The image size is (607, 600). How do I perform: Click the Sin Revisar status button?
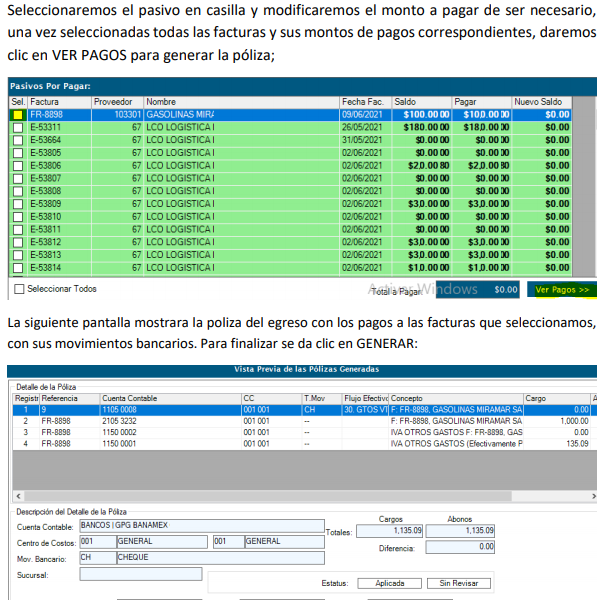(x=459, y=583)
